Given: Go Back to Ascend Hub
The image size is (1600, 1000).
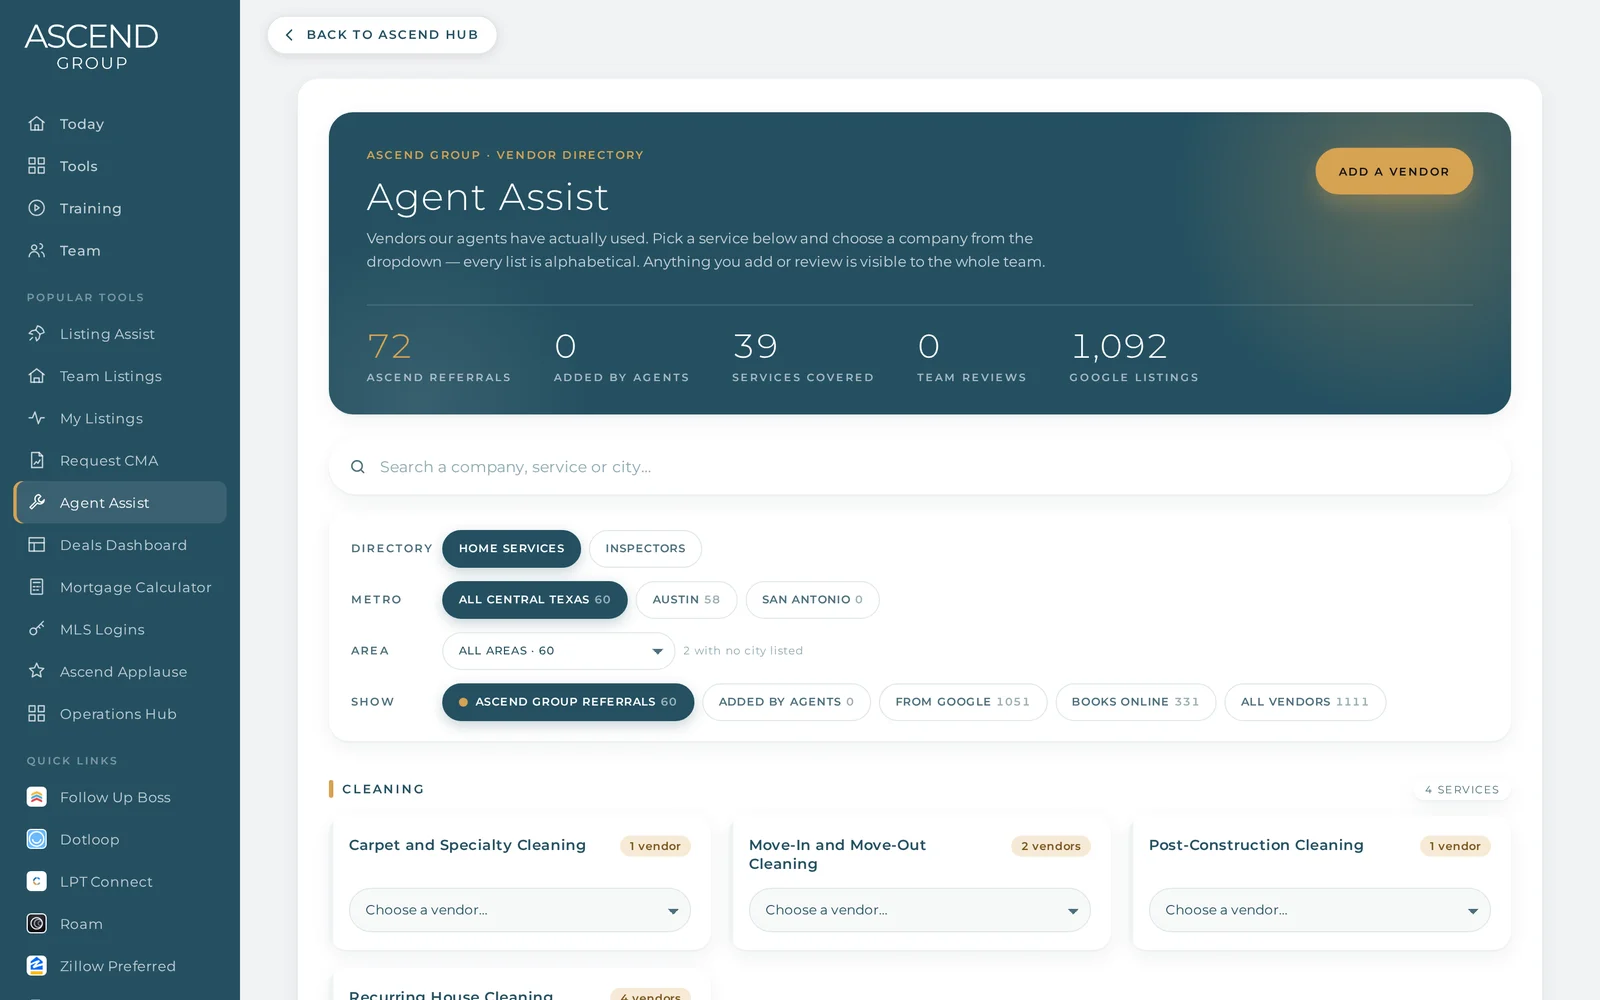Looking at the screenshot, I should coord(382,35).
